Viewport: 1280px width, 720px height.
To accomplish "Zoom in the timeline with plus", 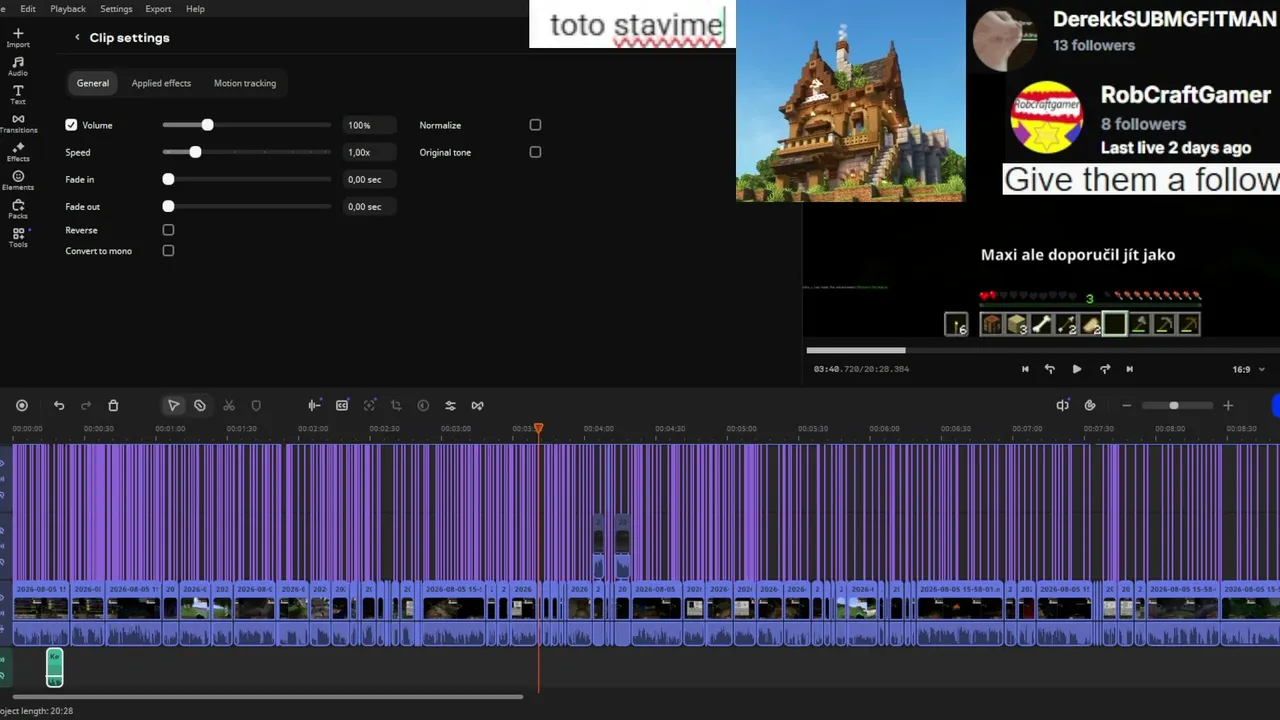I will 1228,405.
